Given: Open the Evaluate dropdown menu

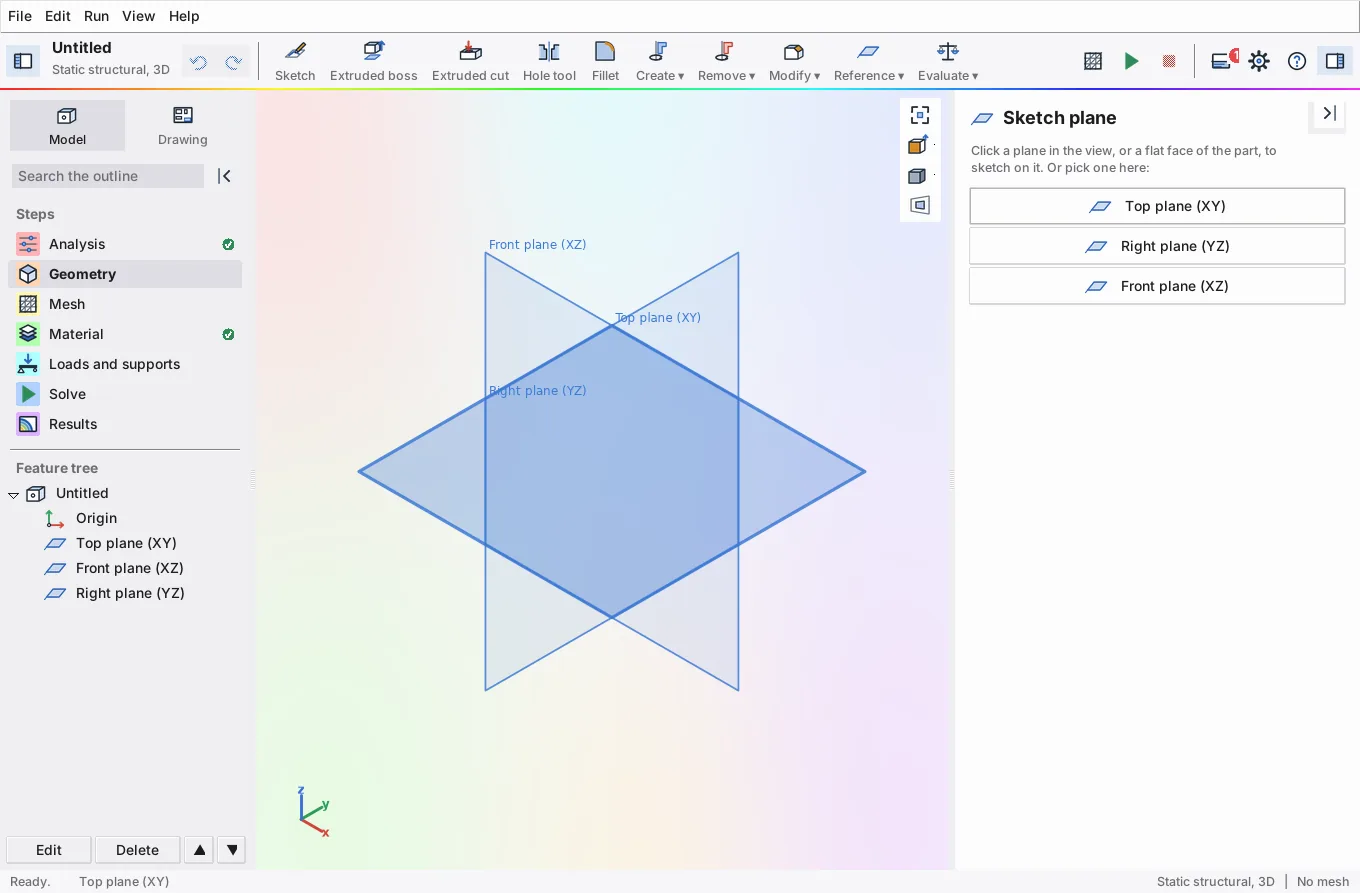Looking at the screenshot, I should tap(948, 61).
